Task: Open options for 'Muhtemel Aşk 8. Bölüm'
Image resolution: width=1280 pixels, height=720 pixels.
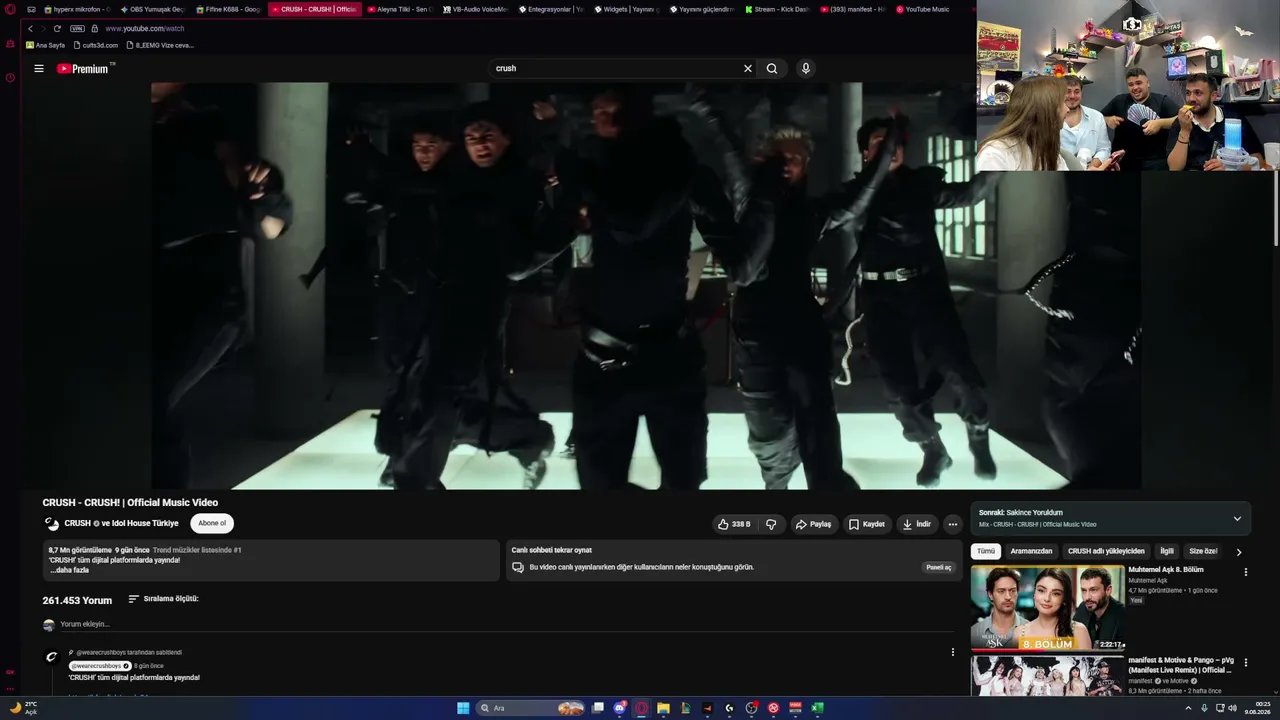Action: (1246, 572)
